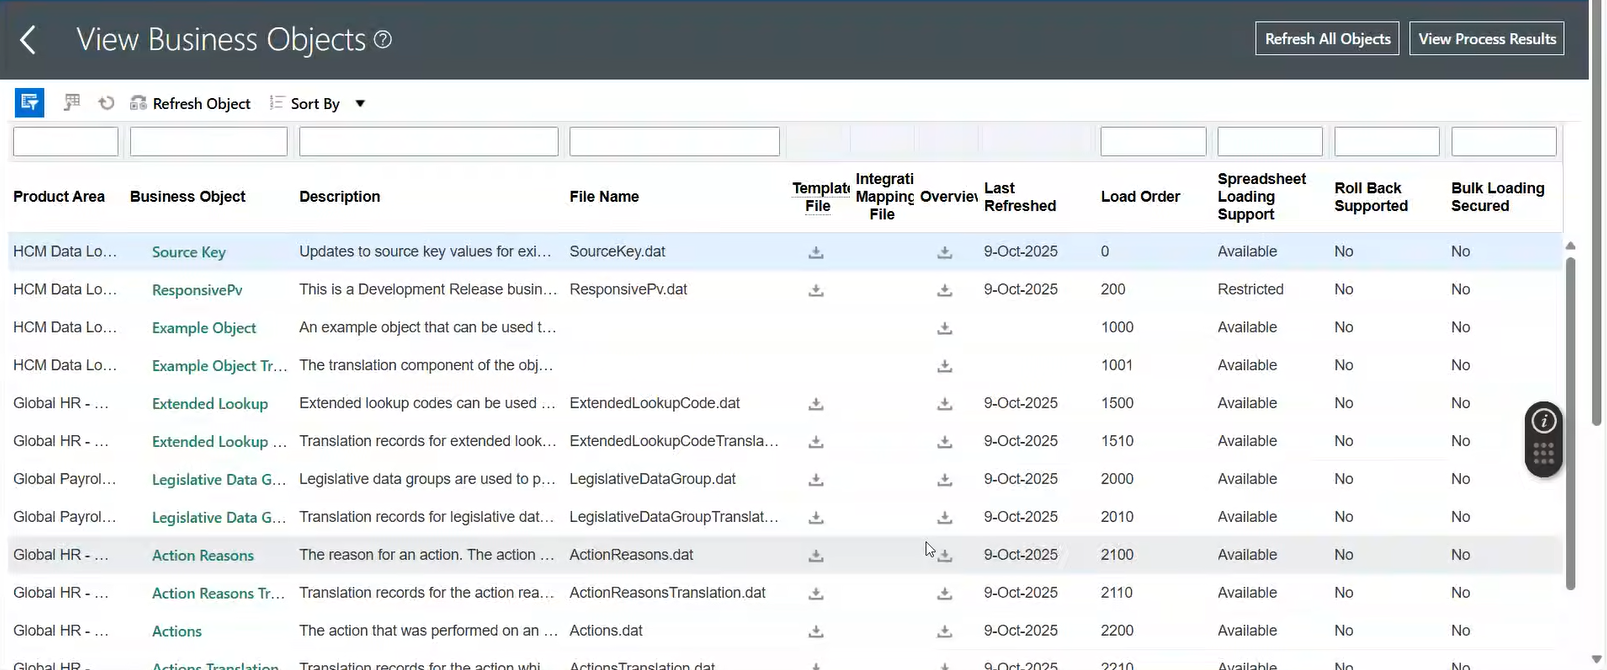
Task: Sort by the Product Area column header
Action: point(59,197)
